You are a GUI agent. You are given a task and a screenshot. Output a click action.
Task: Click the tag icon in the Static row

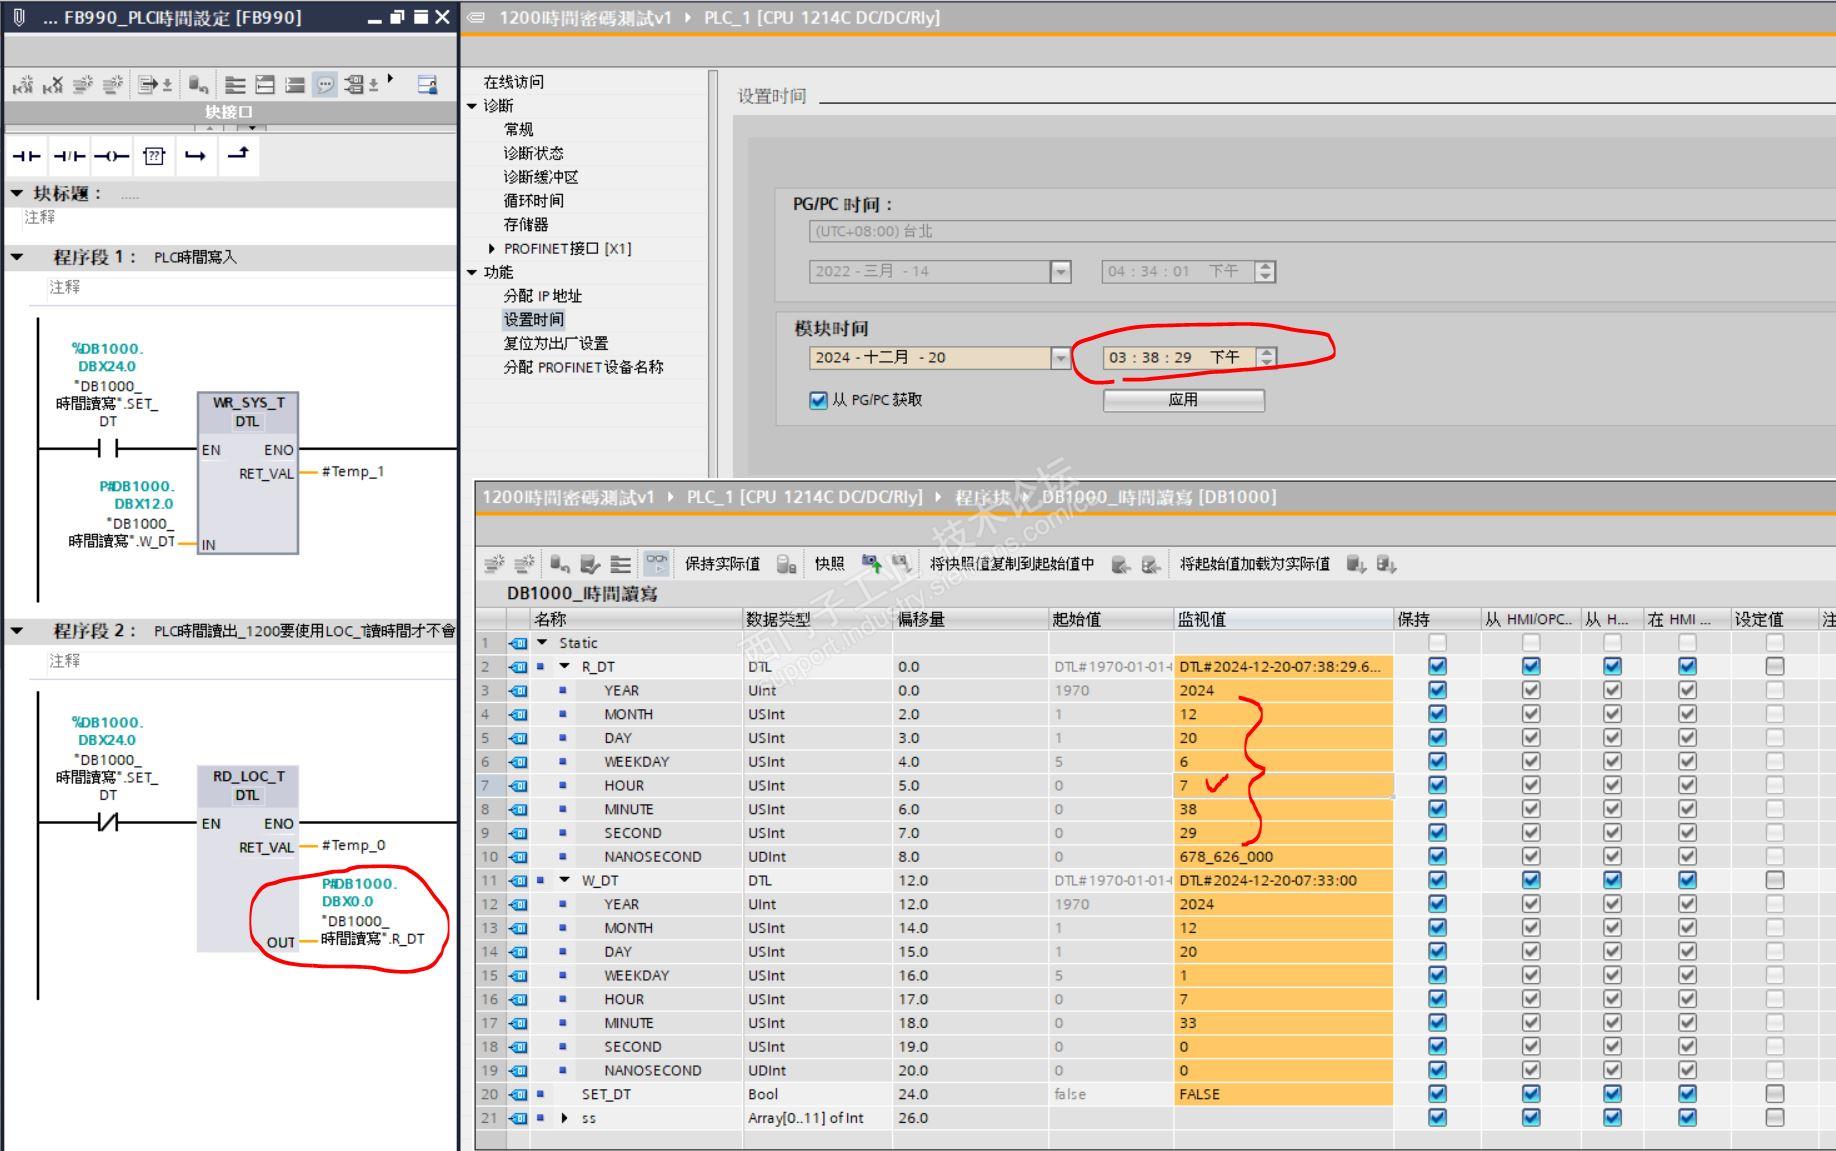tap(518, 643)
